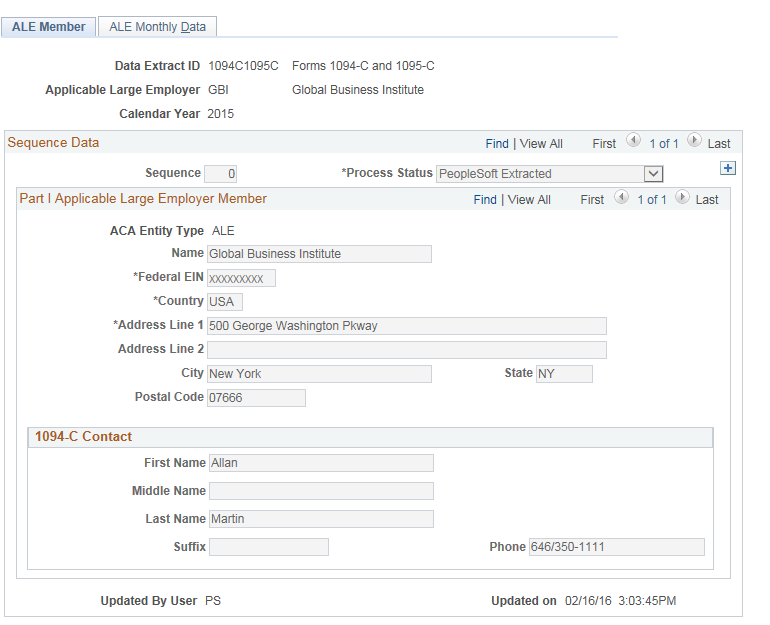Click Last in Sequence Data navigation
The width and height of the screenshot is (770, 625).
[x=719, y=144]
